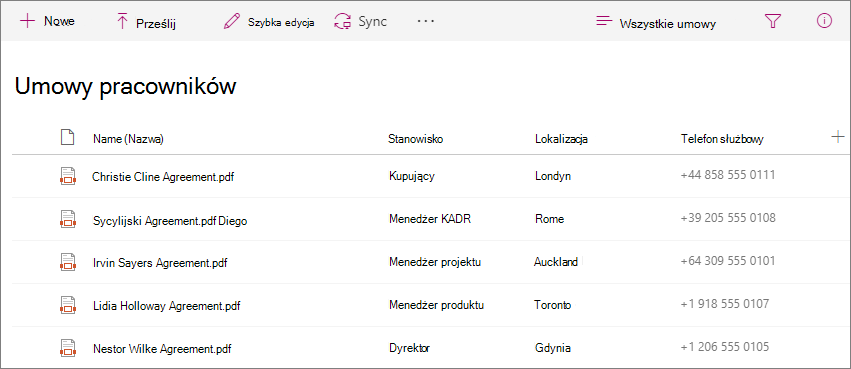Select the Gdynia location cell

pyautogui.click(x=552, y=348)
